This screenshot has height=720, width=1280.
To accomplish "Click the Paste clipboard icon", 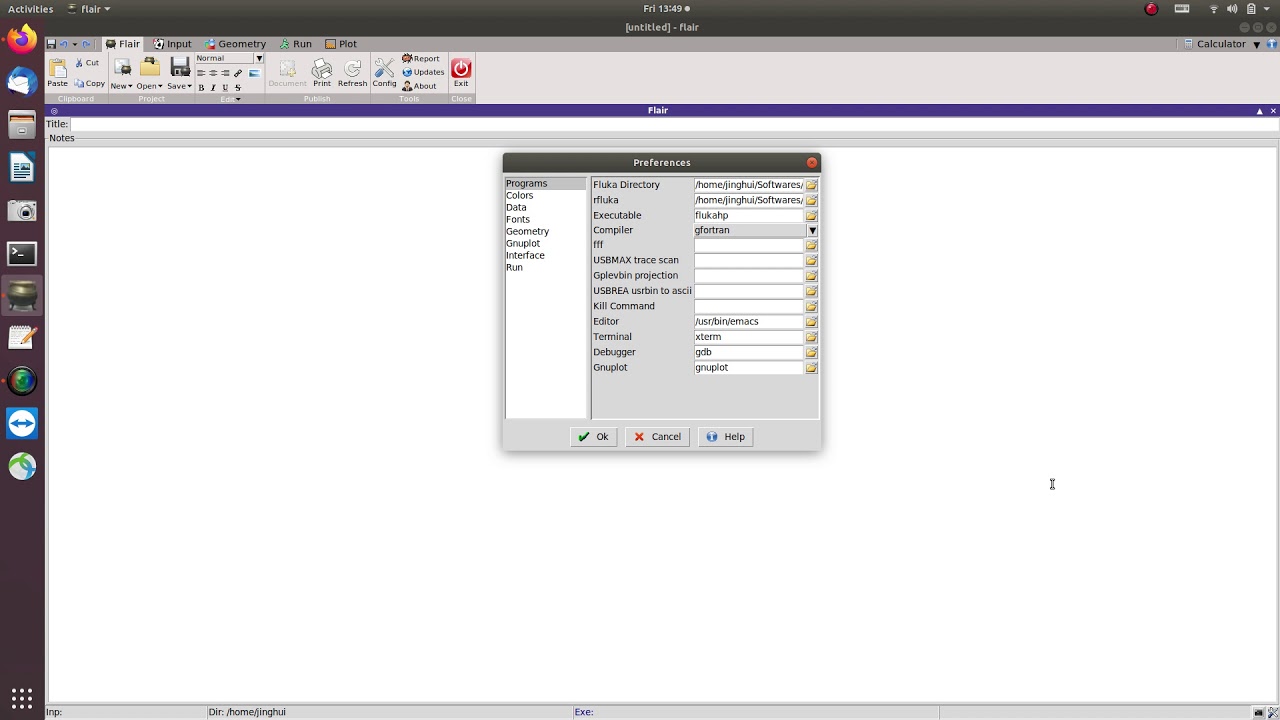I will pyautogui.click(x=57, y=68).
